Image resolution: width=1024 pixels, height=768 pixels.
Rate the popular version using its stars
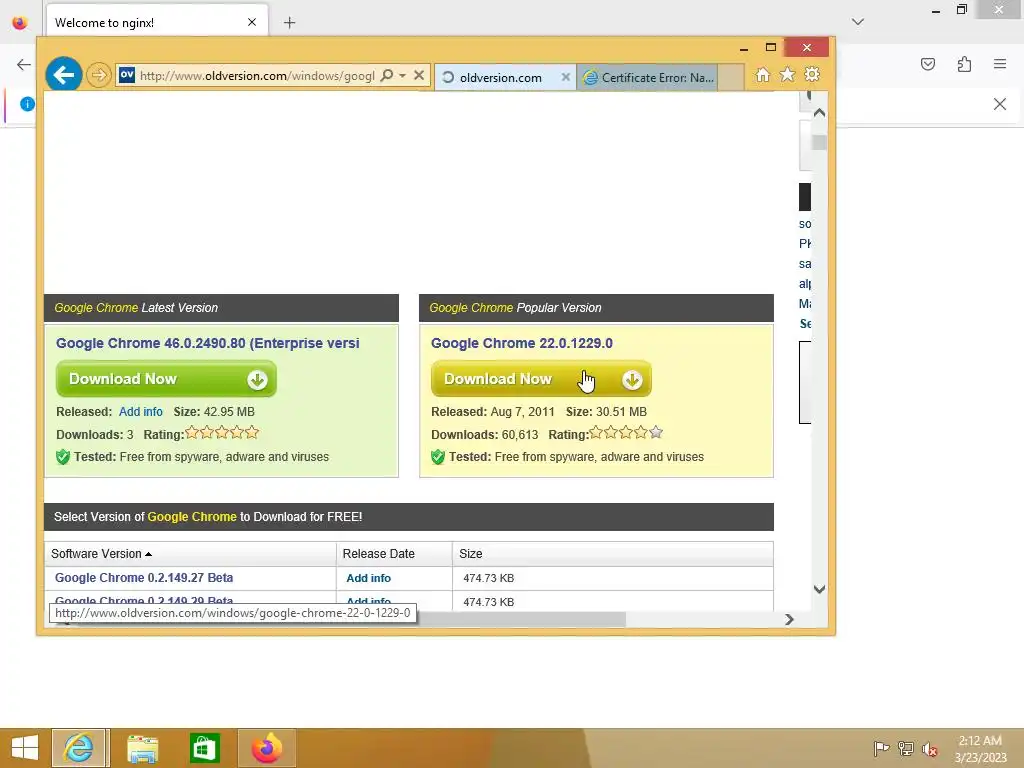coord(626,432)
